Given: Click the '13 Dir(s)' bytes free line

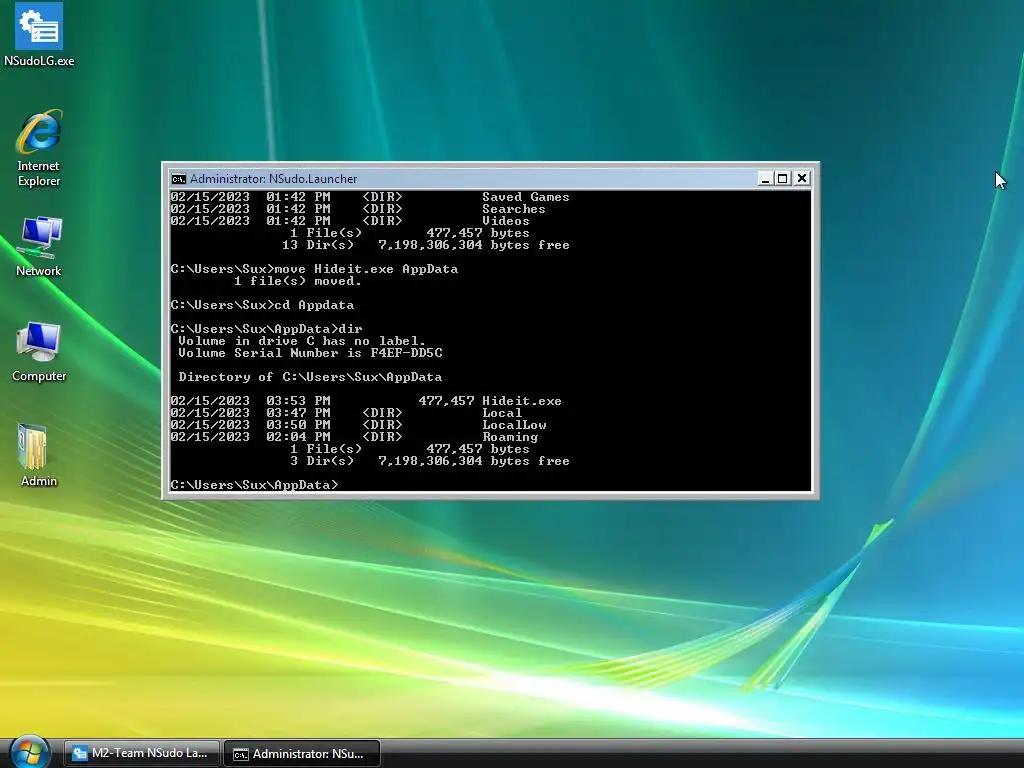Looking at the screenshot, I should point(426,245).
